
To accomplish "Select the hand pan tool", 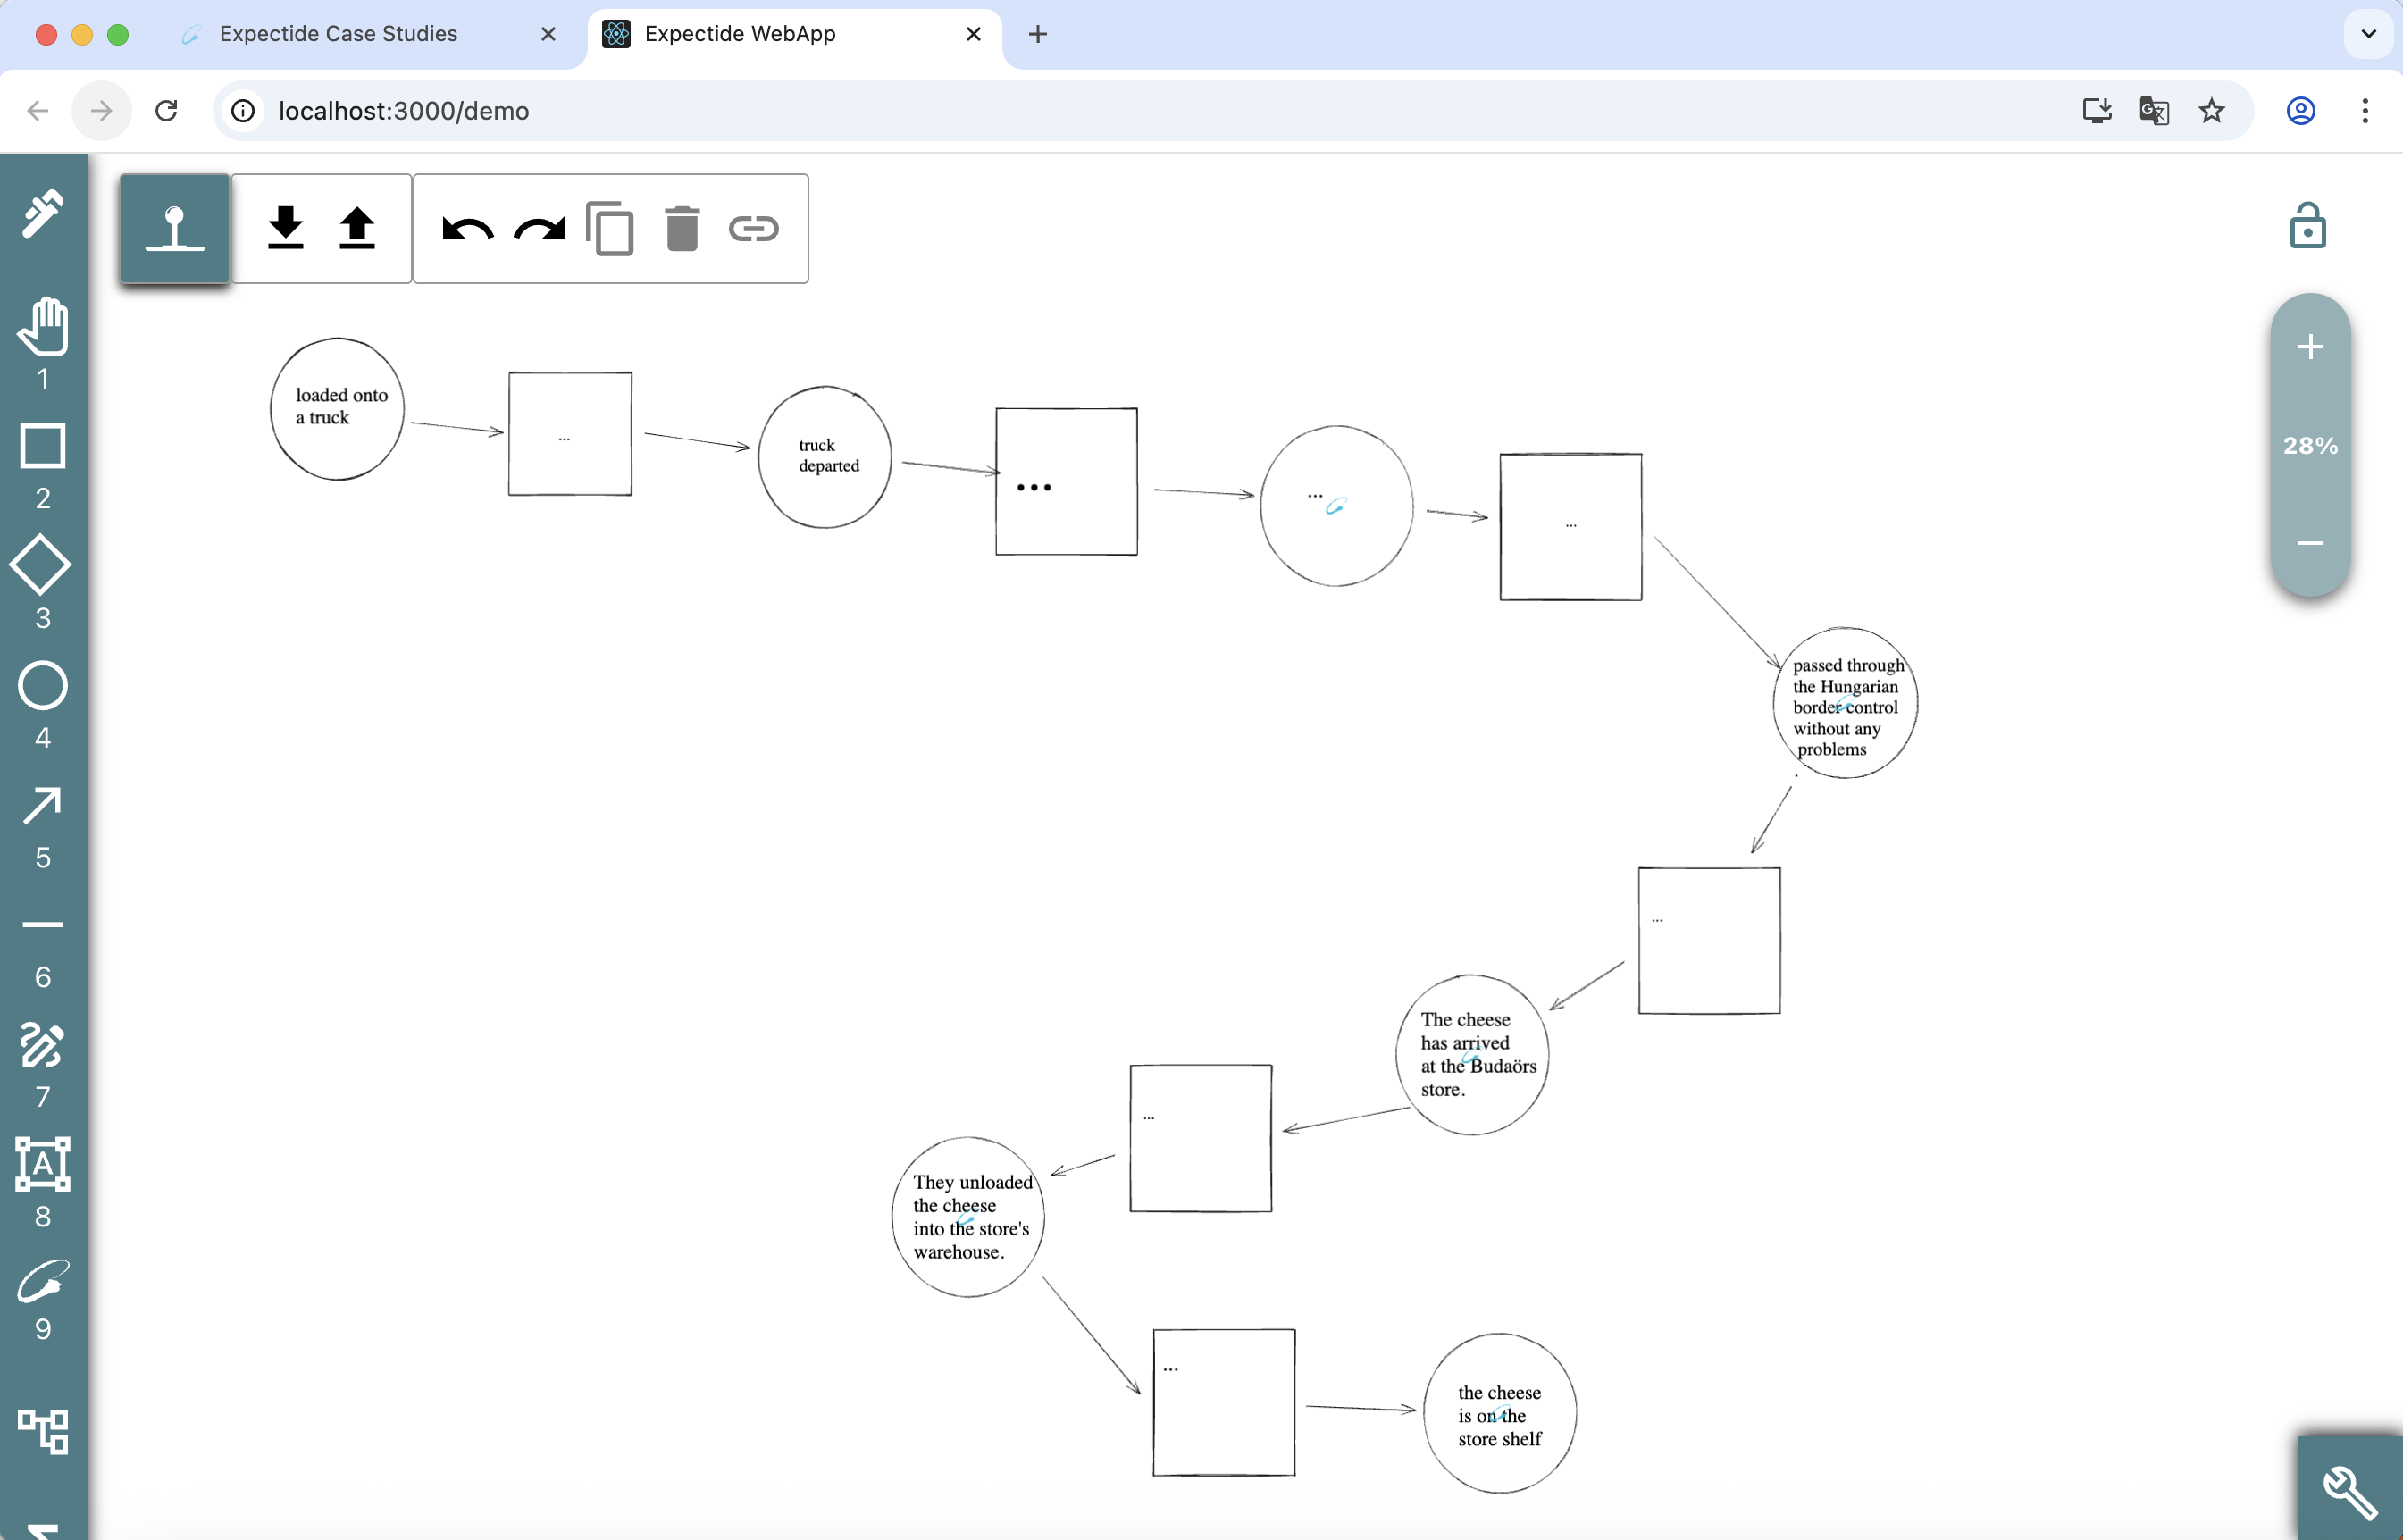I will coord(43,326).
